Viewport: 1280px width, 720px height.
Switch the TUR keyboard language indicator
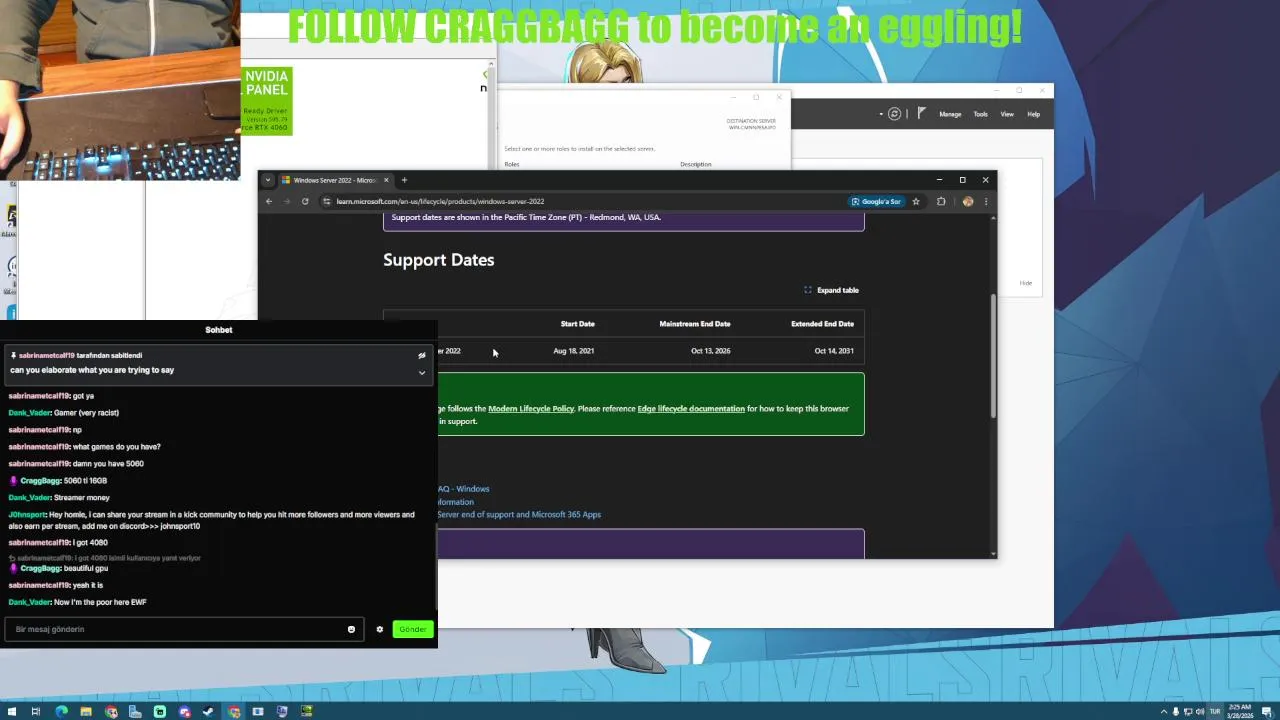[1215, 712]
